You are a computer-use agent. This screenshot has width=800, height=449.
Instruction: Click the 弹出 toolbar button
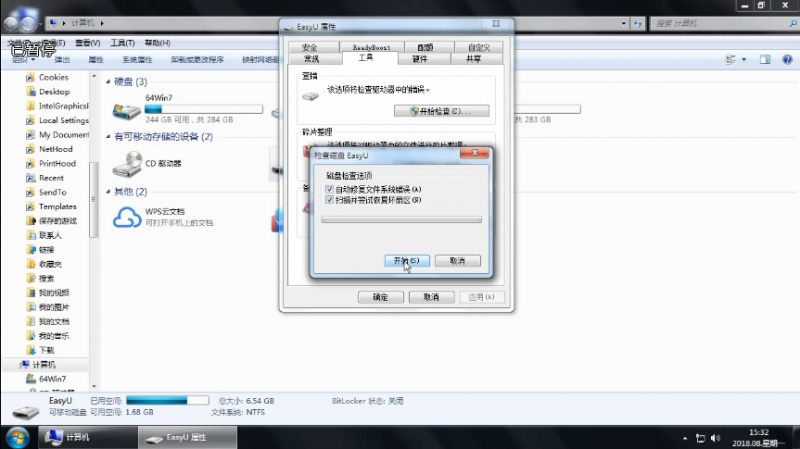[x=62, y=60]
